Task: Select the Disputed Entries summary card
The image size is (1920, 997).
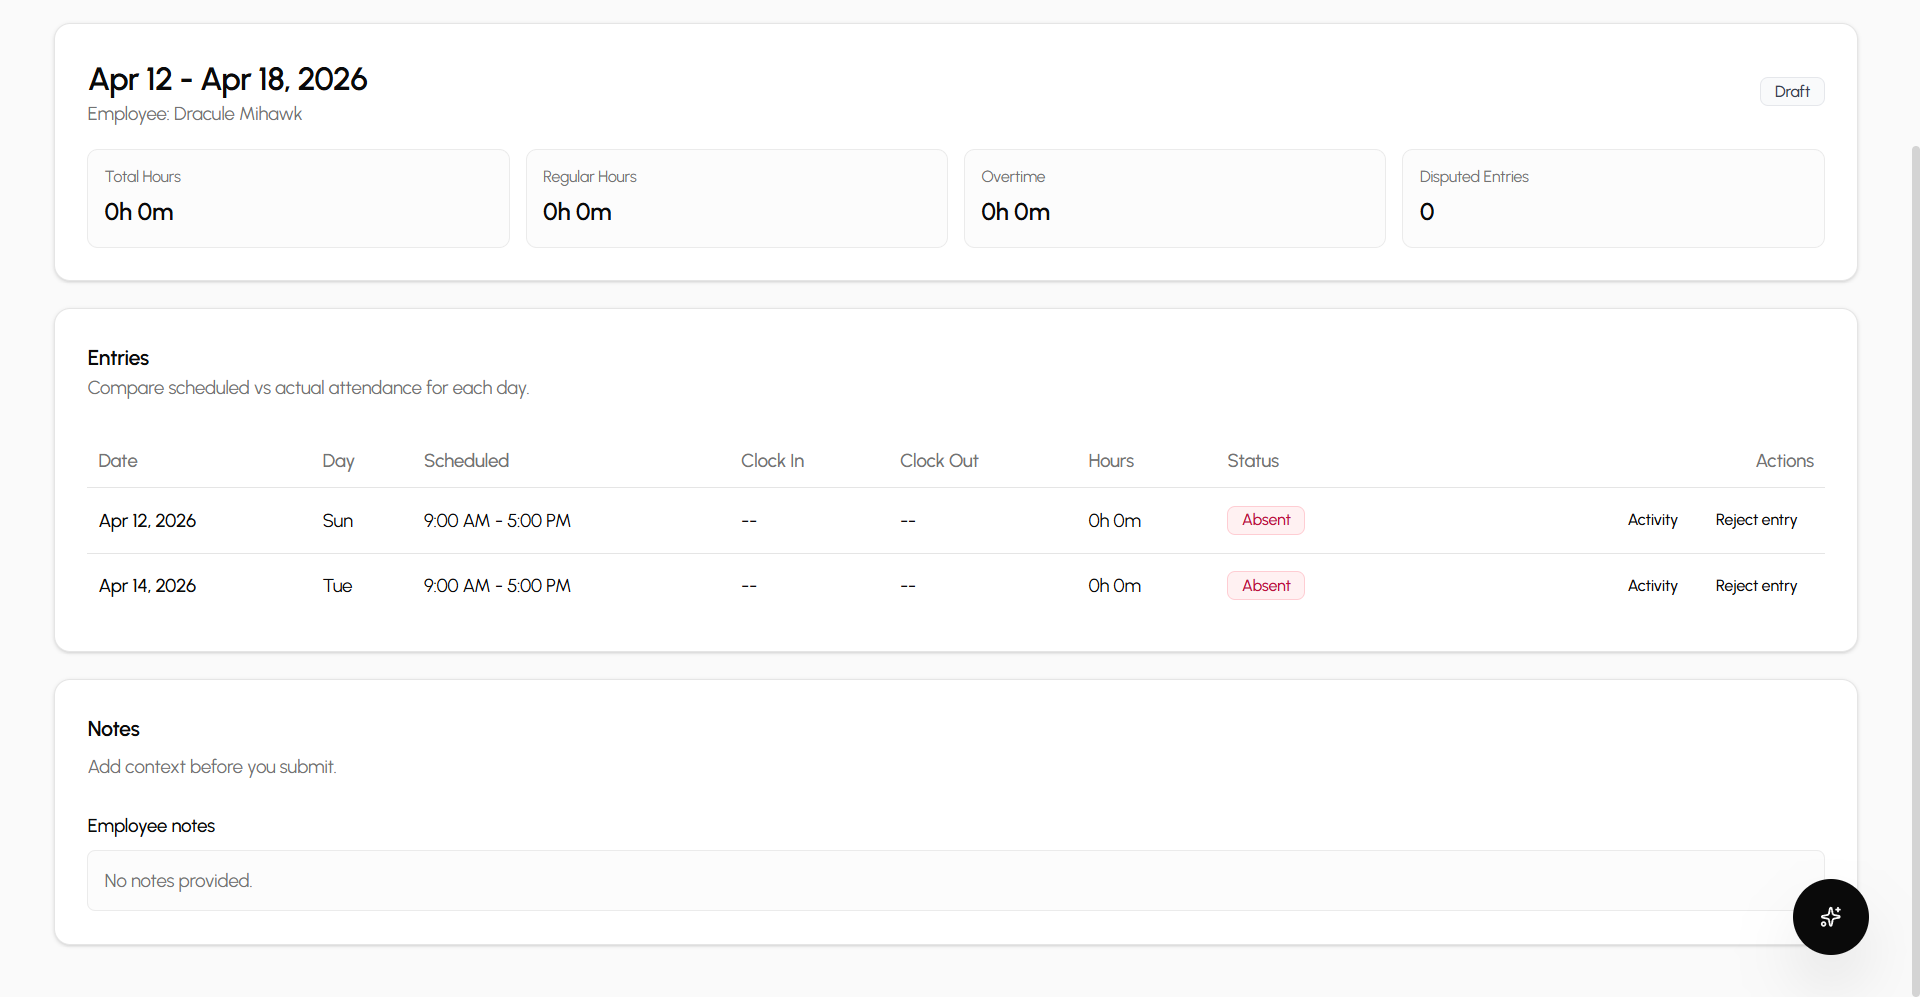Action: pyautogui.click(x=1613, y=198)
